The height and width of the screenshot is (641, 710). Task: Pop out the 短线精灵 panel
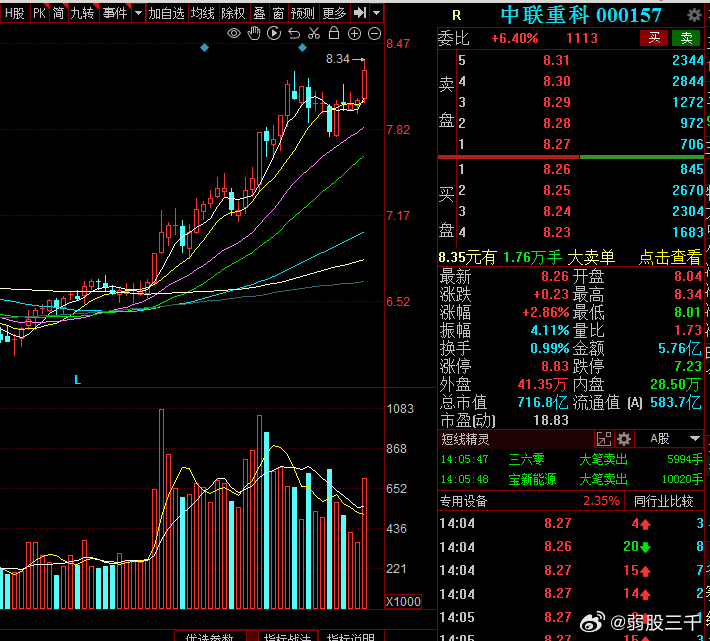tap(603, 439)
